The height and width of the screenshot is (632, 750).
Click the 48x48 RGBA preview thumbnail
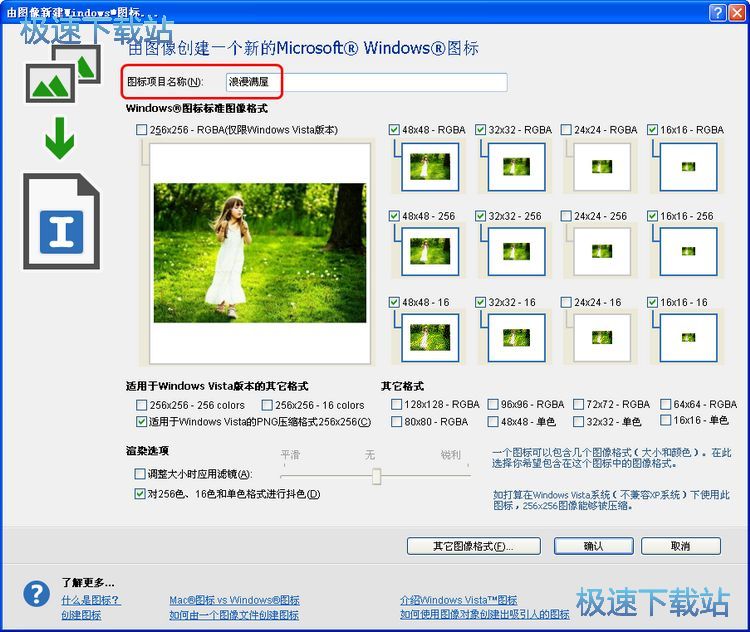click(x=430, y=166)
